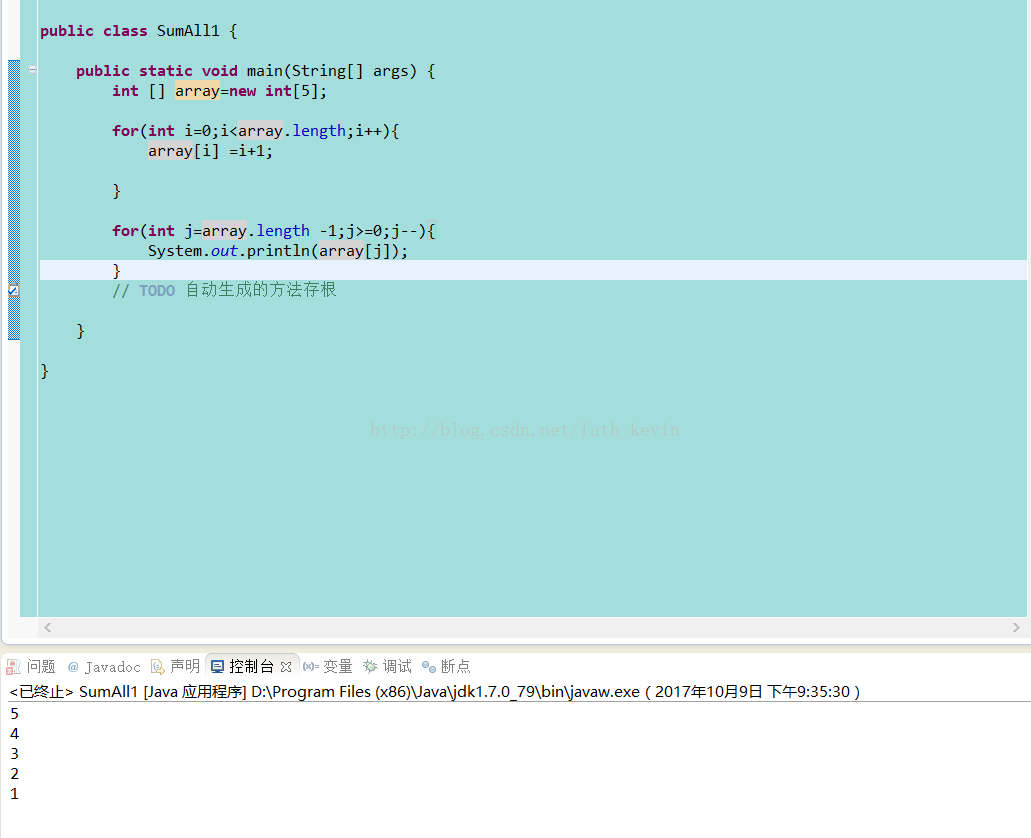This screenshot has height=838, width=1031.
Task: Click 'array[i] =i+1;' statement
Action: [x=210, y=151]
